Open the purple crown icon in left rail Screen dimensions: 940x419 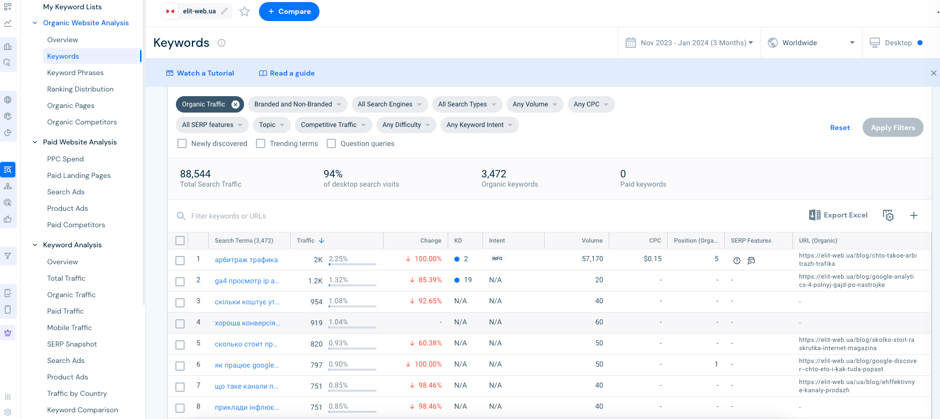pyautogui.click(x=7, y=332)
